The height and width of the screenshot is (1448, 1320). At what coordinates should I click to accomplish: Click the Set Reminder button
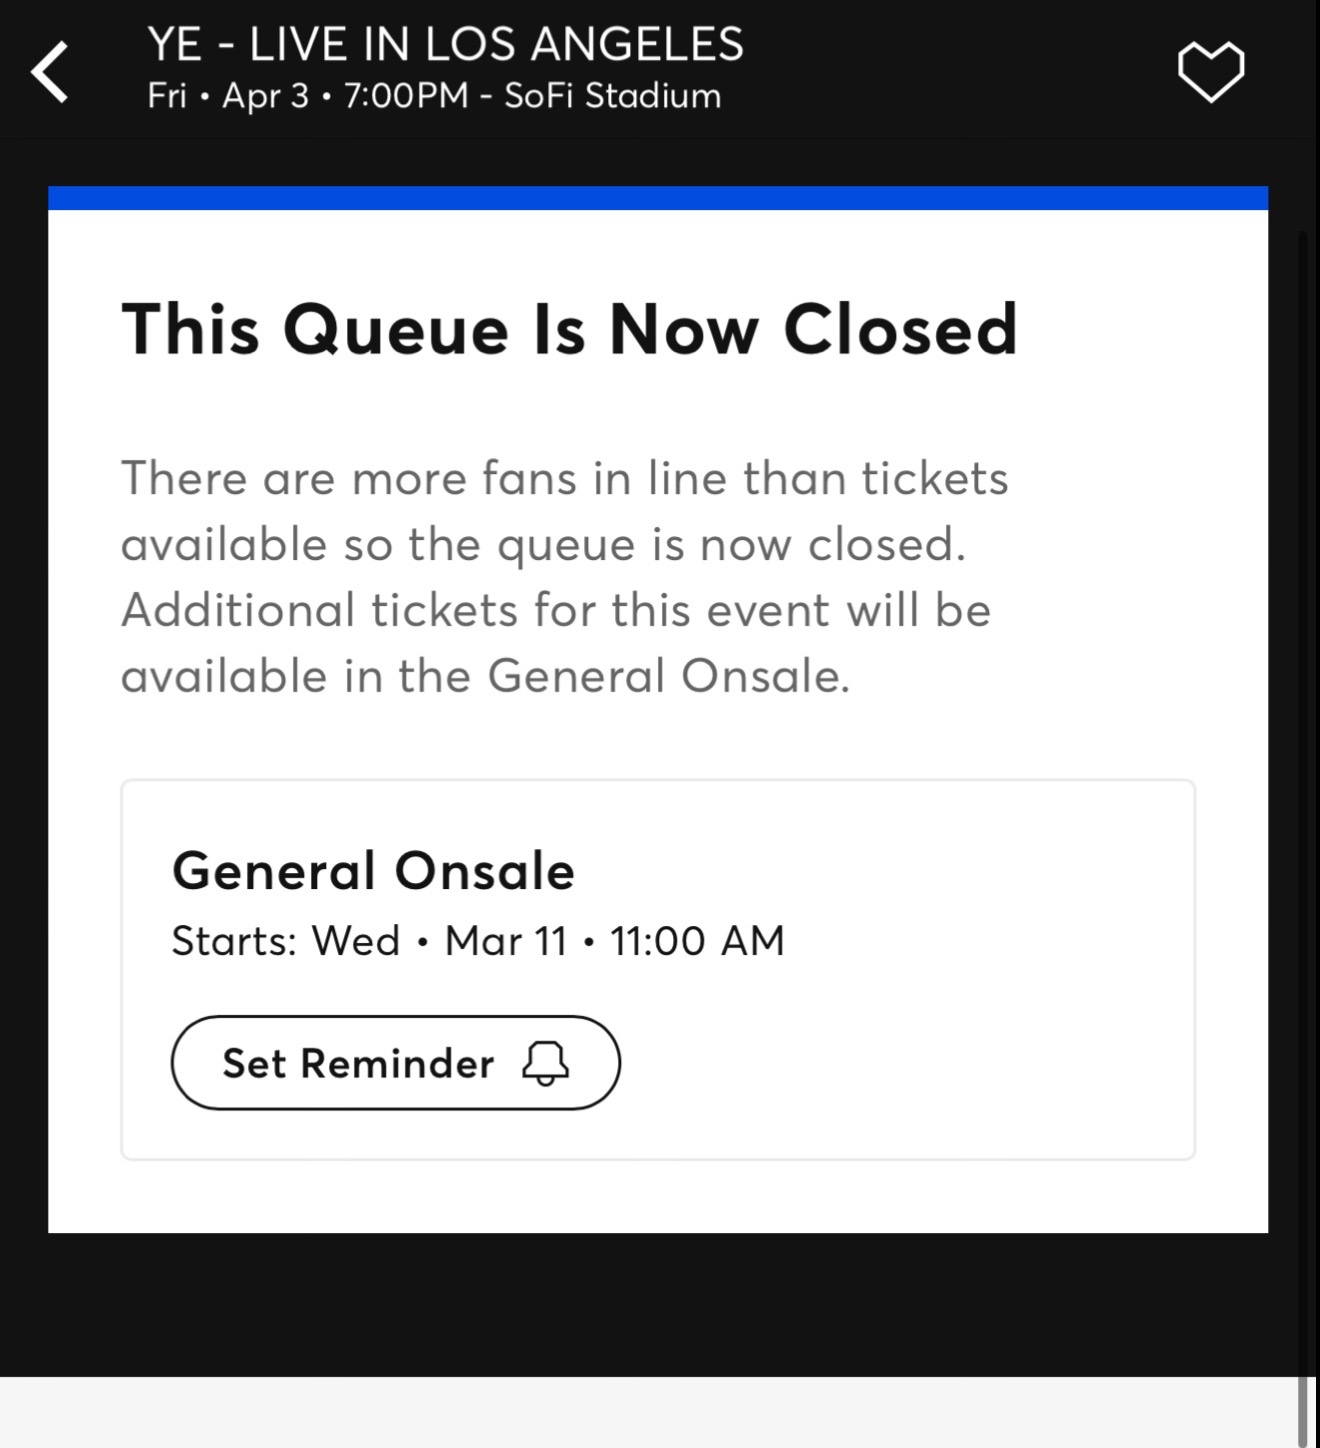click(395, 1062)
